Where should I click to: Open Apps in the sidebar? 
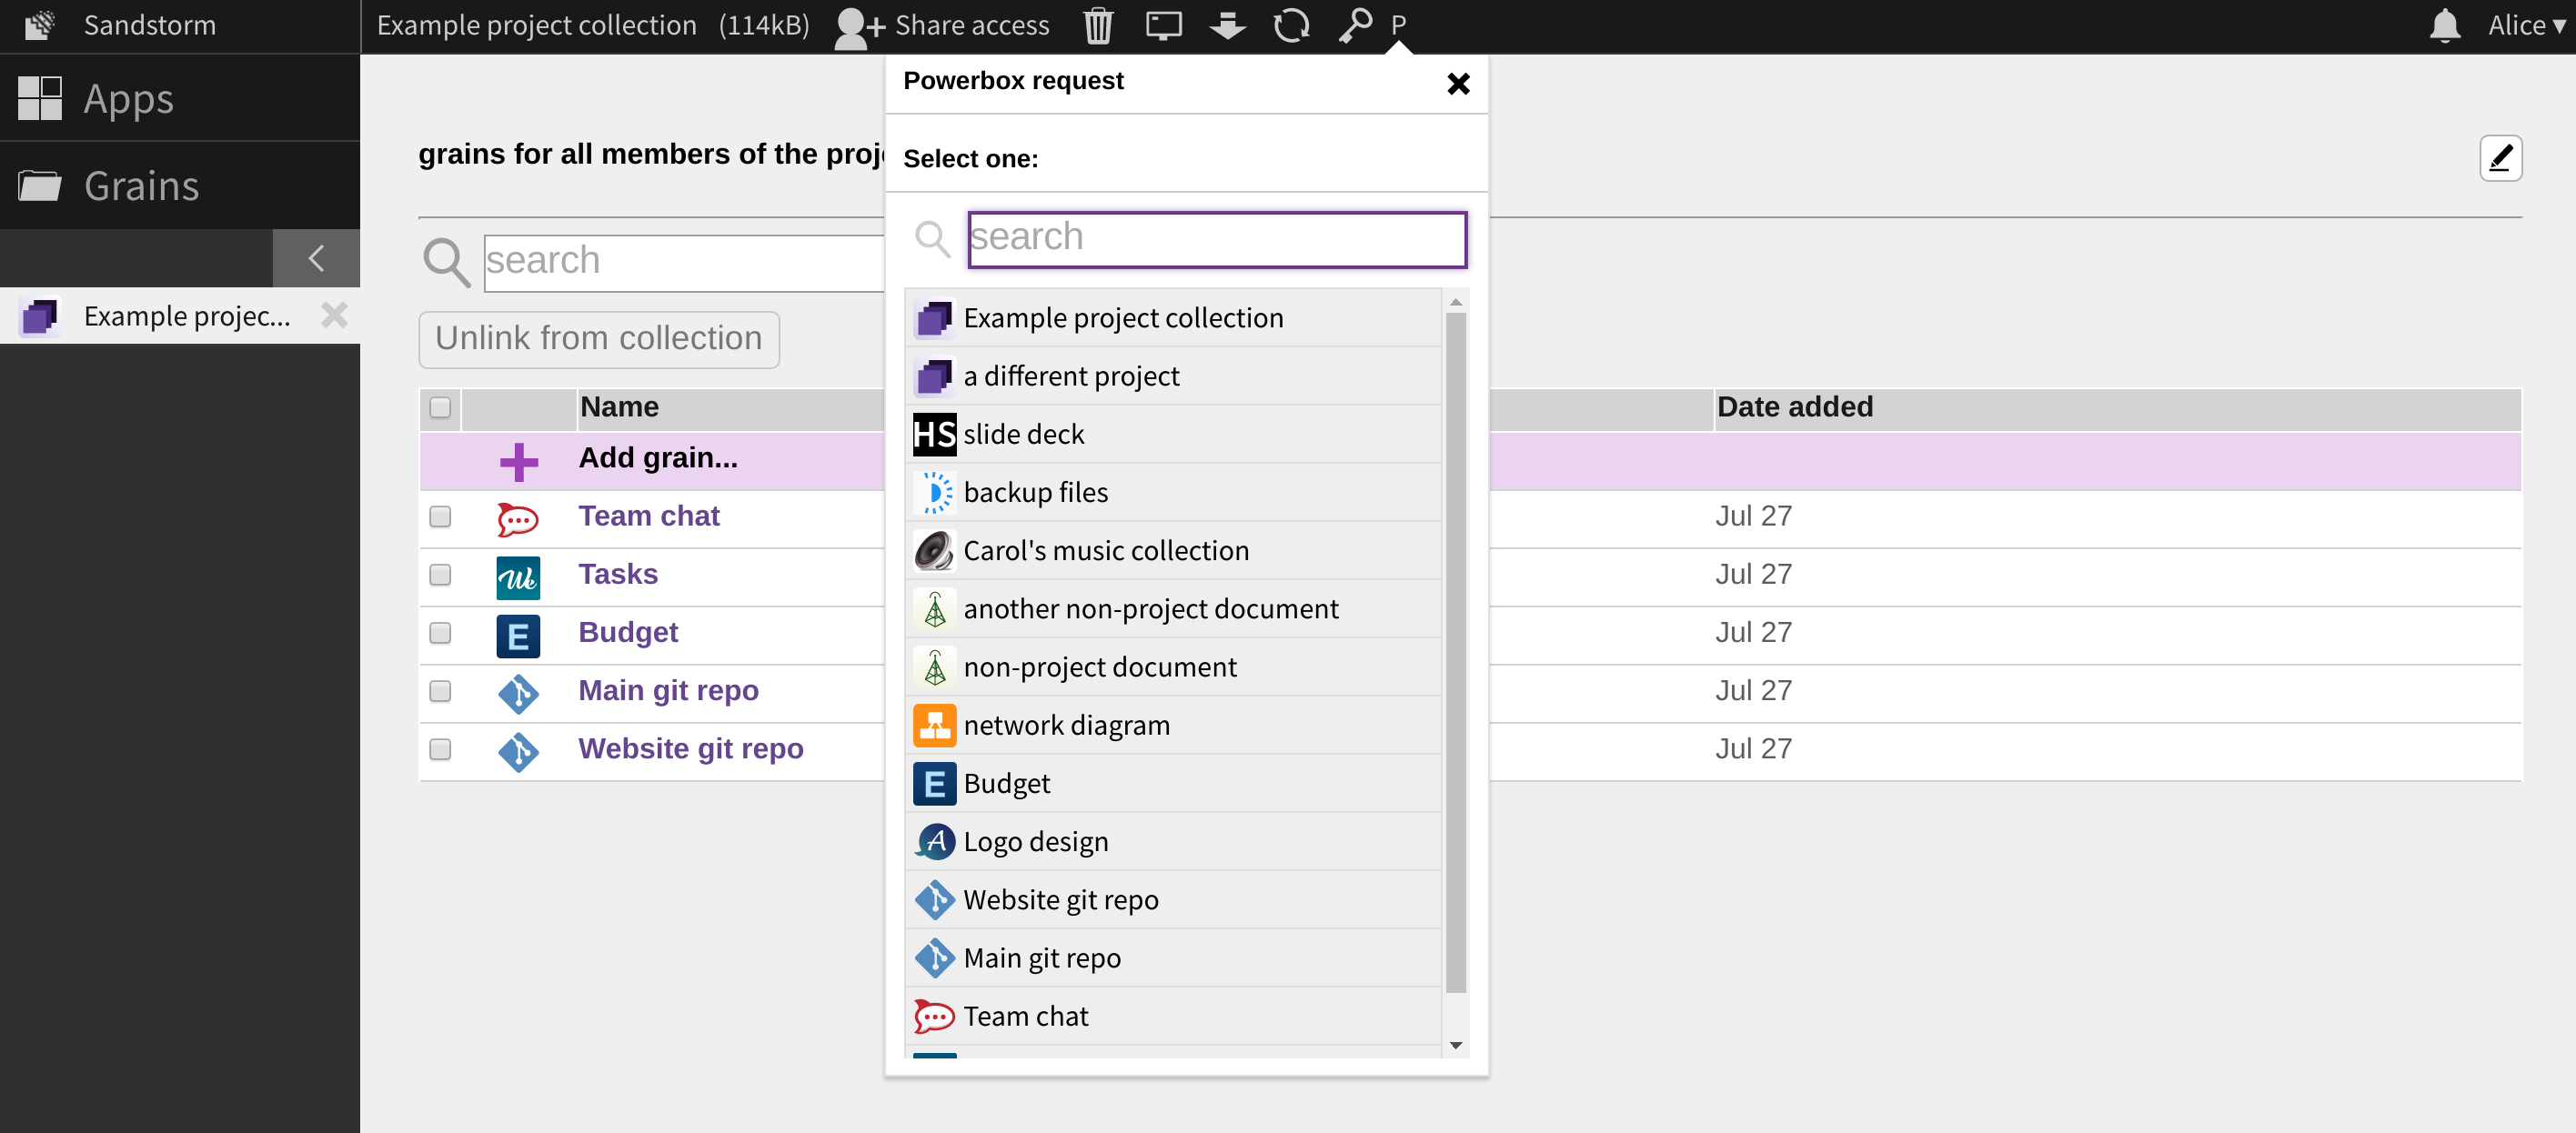coord(128,98)
